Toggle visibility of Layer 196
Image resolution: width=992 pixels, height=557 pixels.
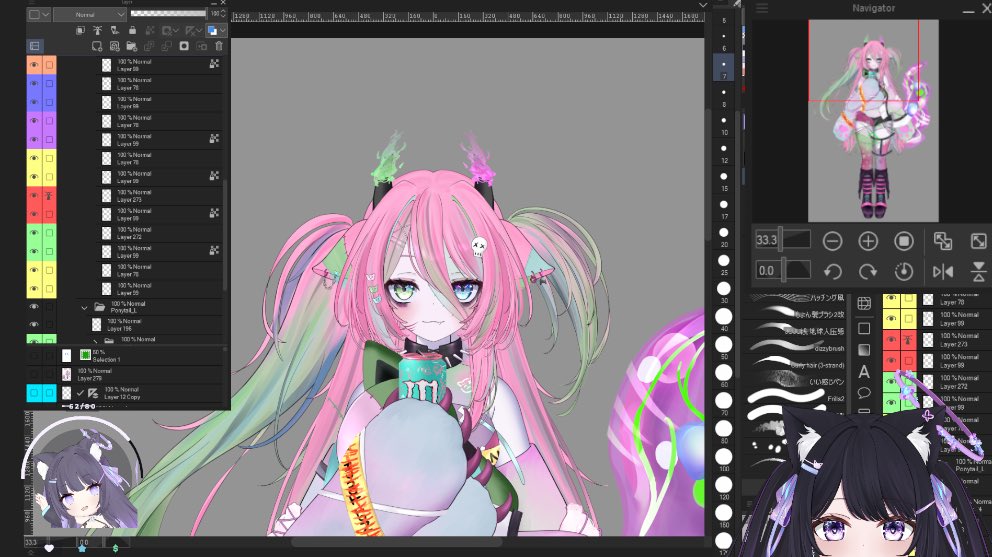pyautogui.click(x=34, y=325)
